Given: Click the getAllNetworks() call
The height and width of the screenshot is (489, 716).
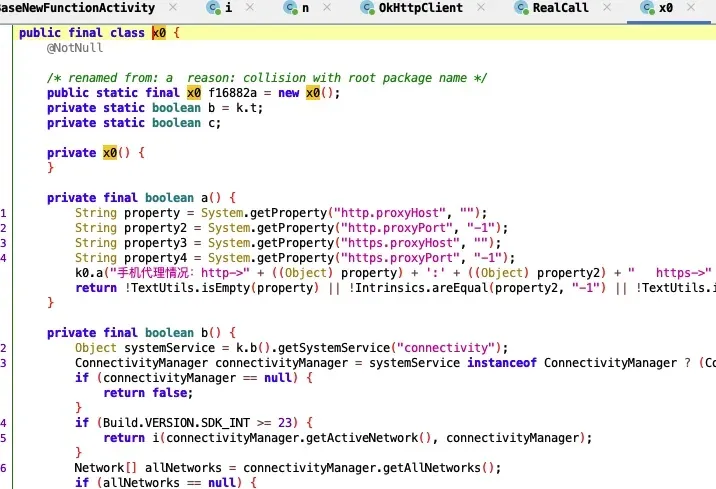Looking at the screenshot, I should 438,468.
